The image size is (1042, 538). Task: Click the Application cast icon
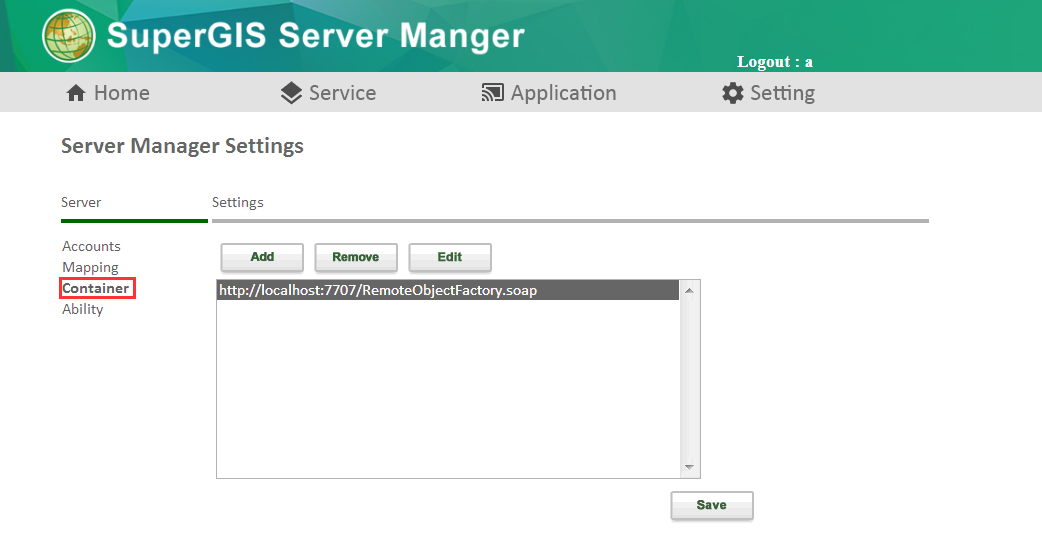pos(492,93)
